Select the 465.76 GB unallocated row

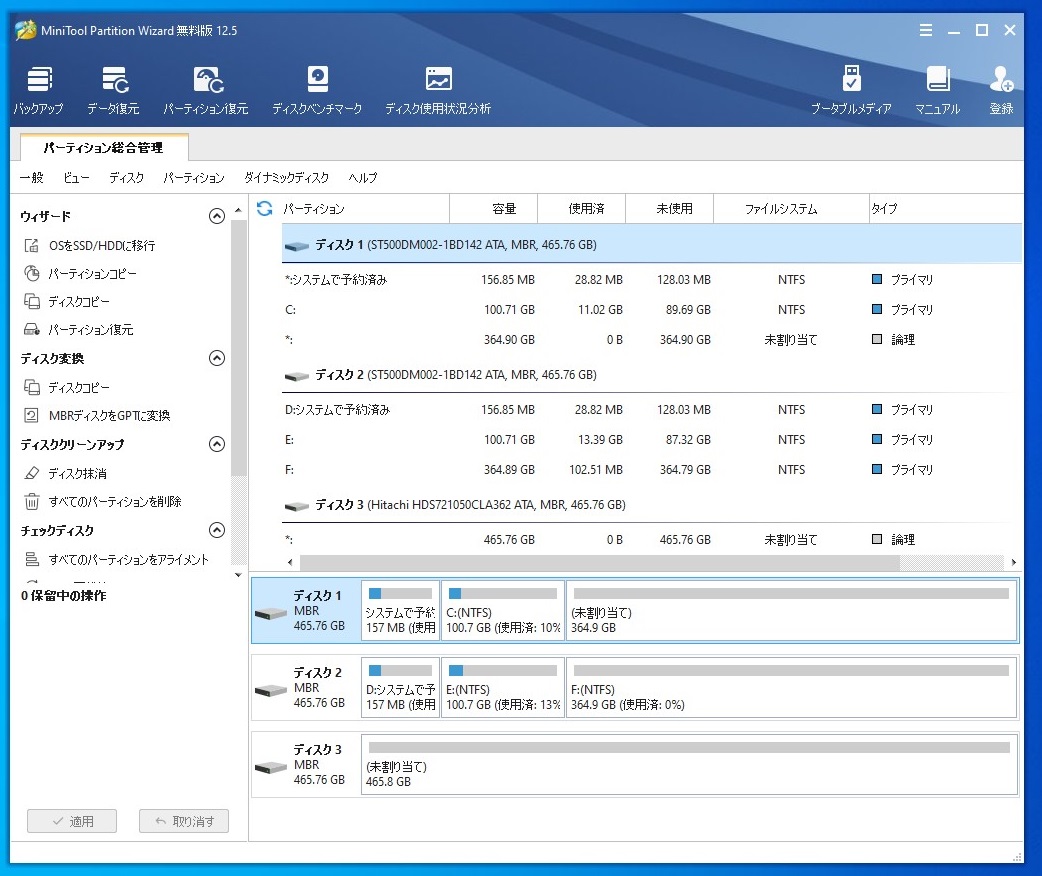652,540
